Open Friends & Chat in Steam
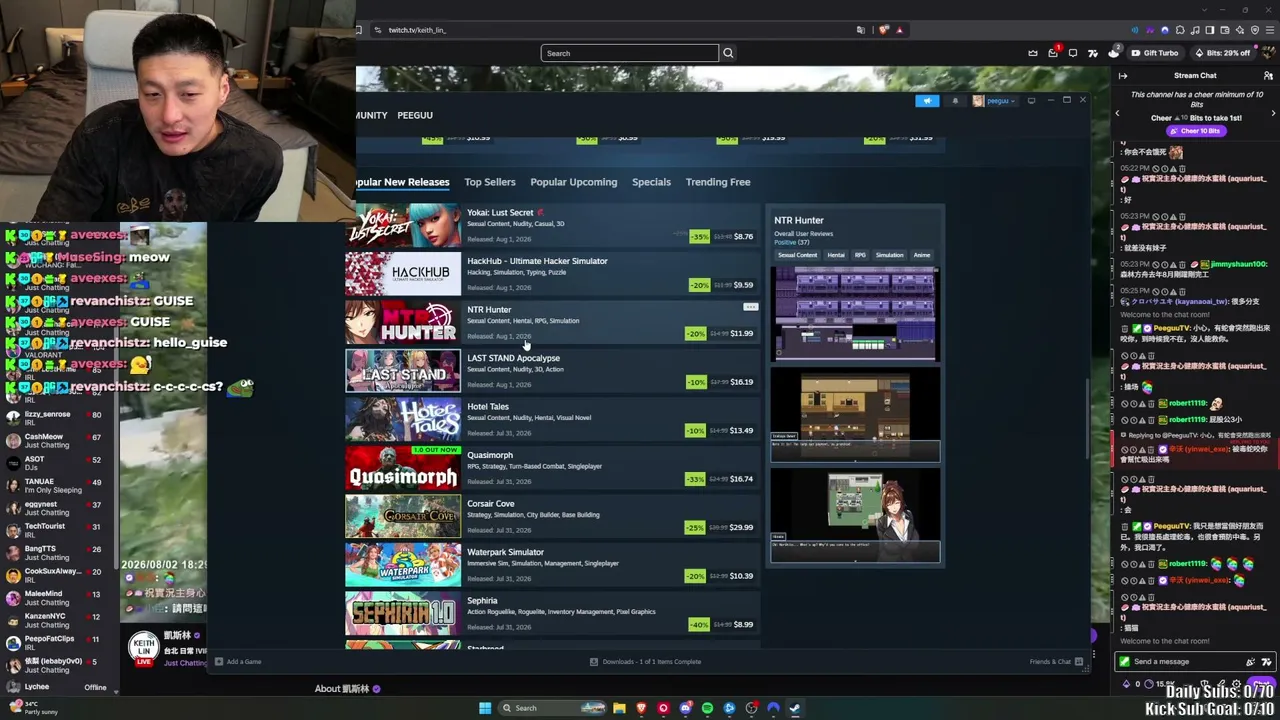Image resolution: width=1280 pixels, height=720 pixels. [x=1056, y=661]
